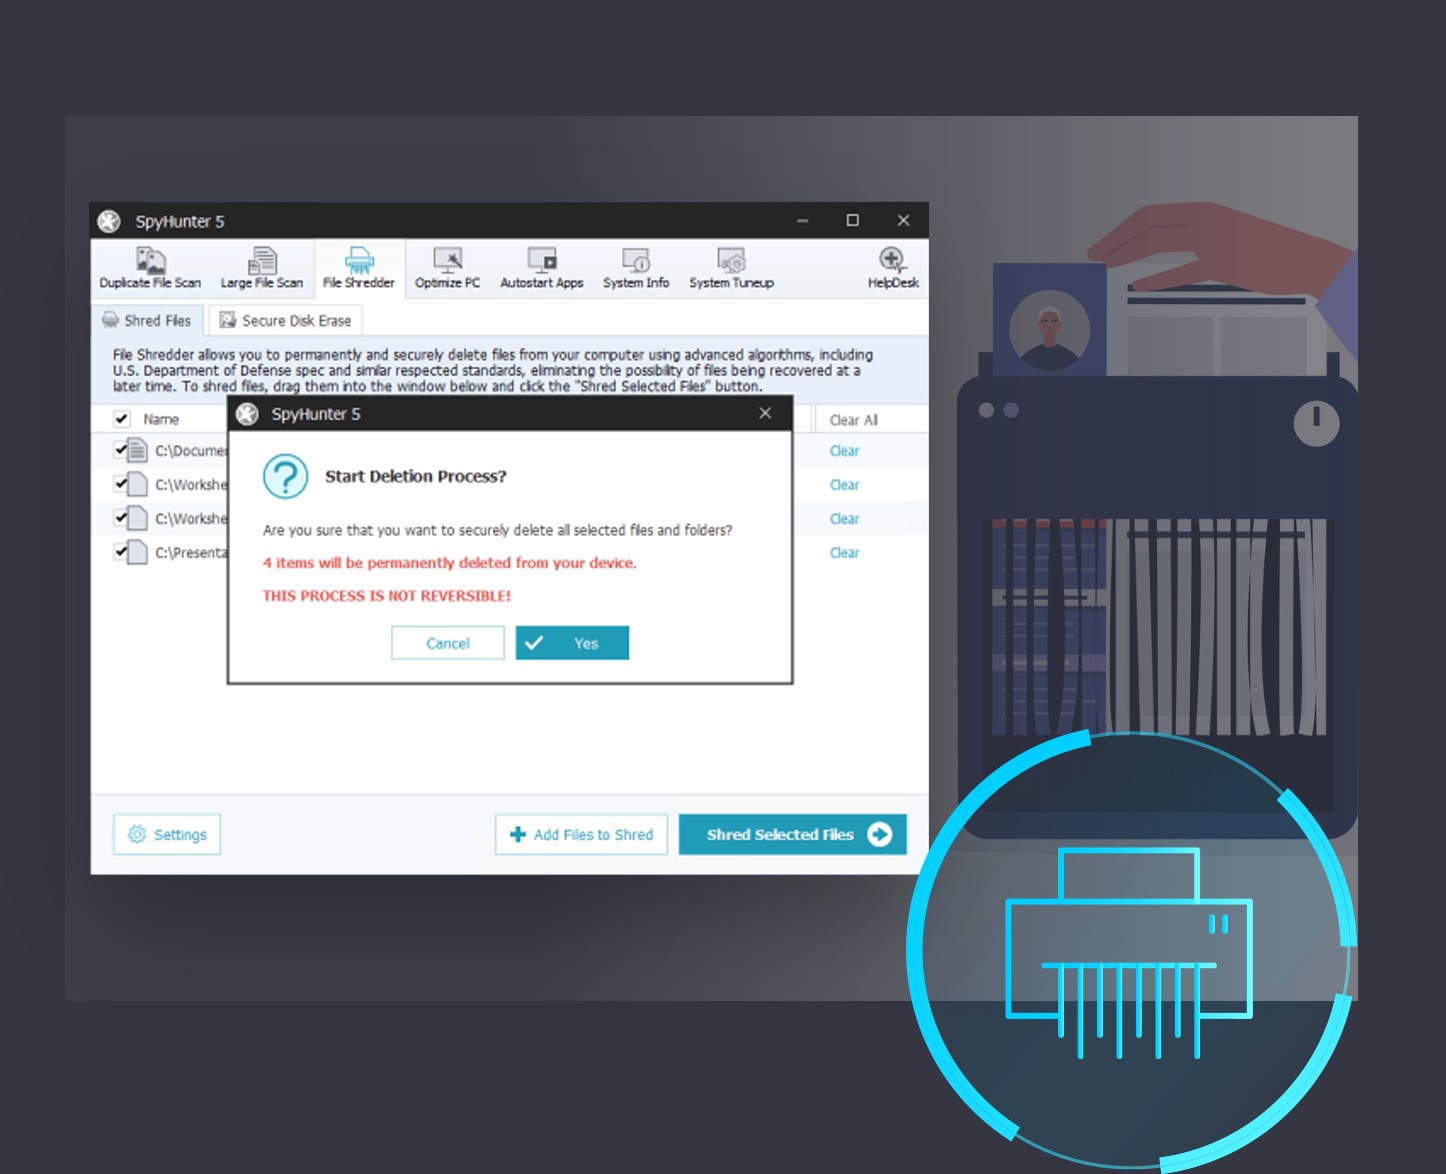Open the Settings panel
The image size is (1446, 1174).
(166, 834)
